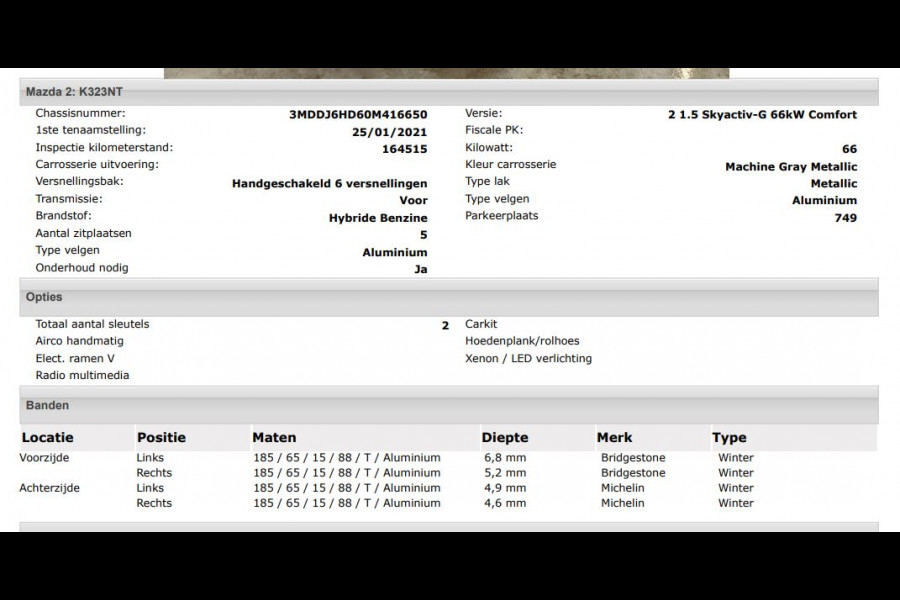Click the Xenon / LED verlichting option
Screen dimensions: 900x600
pyautogui.click(x=528, y=358)
